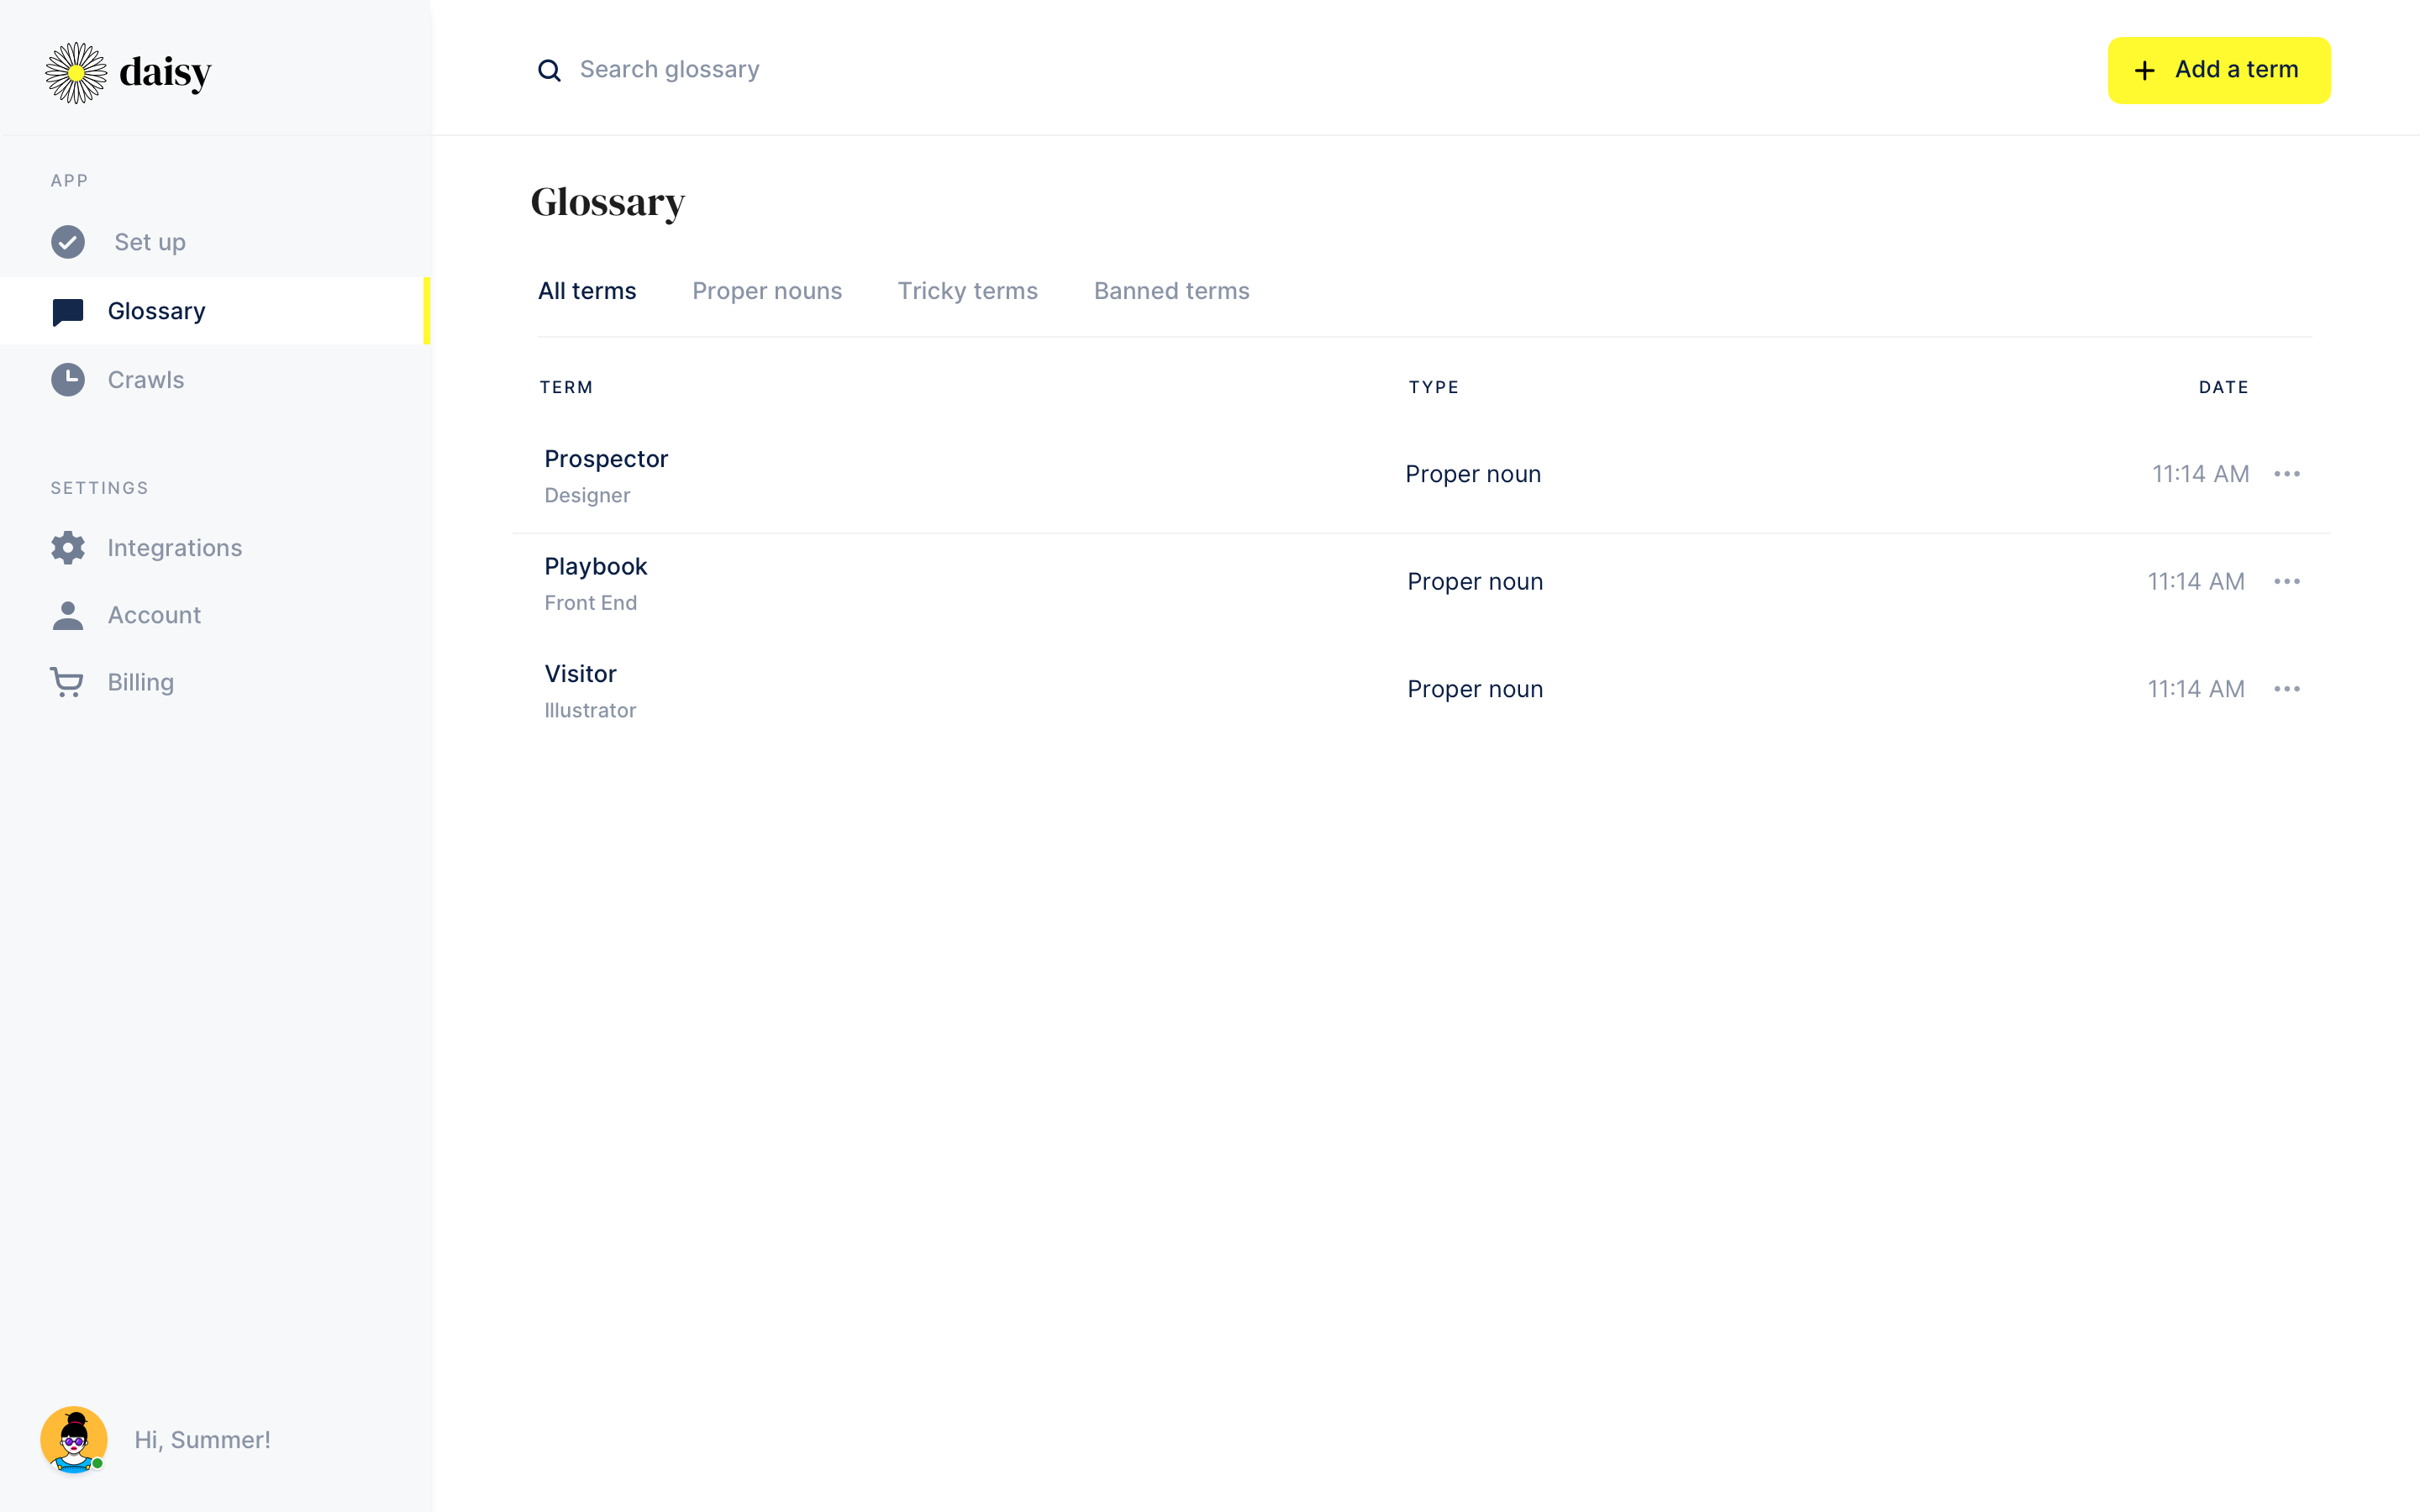Switch to the Proper nouns tab
2420x1512 pixels.
coord(766,291)
